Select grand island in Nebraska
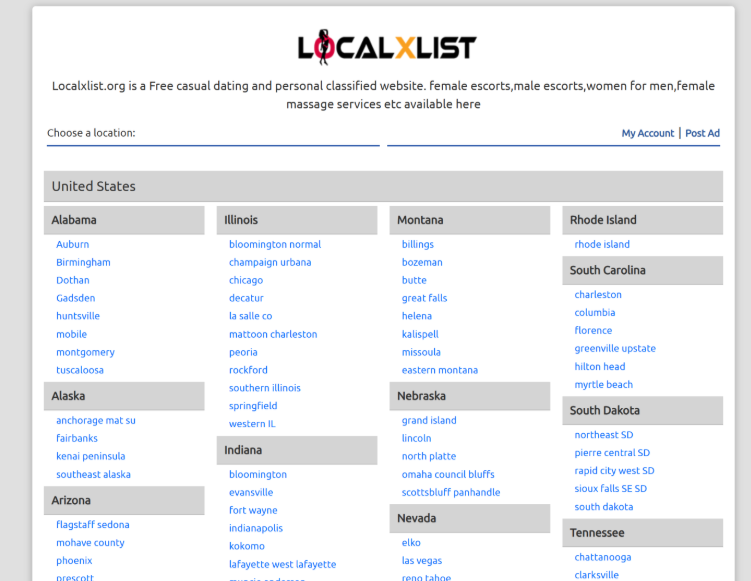The height and width of the screenshot is (581, 751). pyautogui.click(x=429, y=421)
